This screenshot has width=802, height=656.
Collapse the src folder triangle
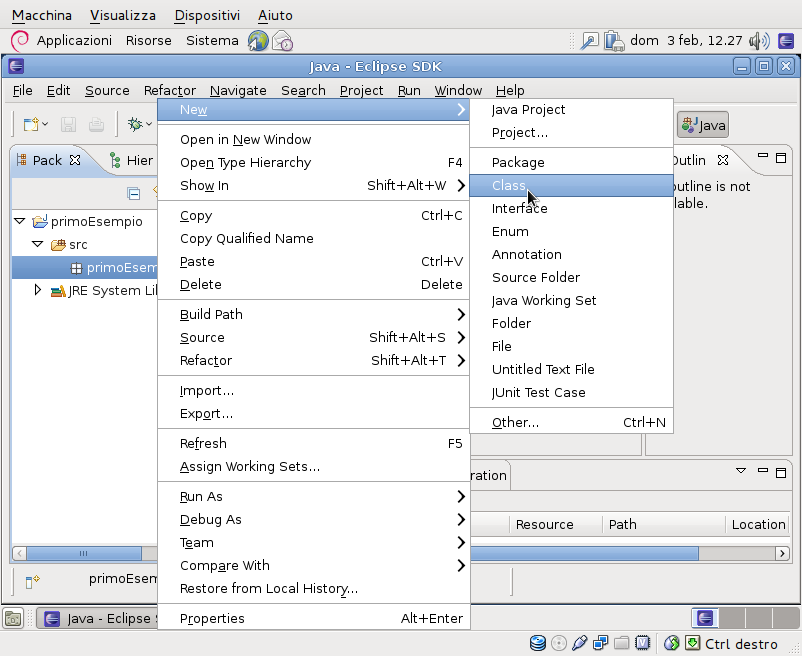(37, 244)
